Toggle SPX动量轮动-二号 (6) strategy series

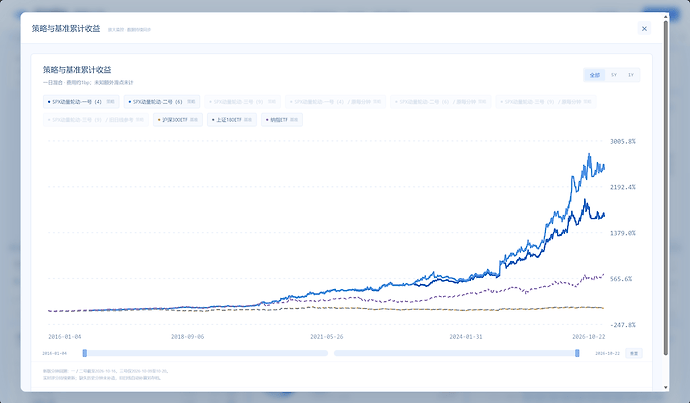coord(161,102)
